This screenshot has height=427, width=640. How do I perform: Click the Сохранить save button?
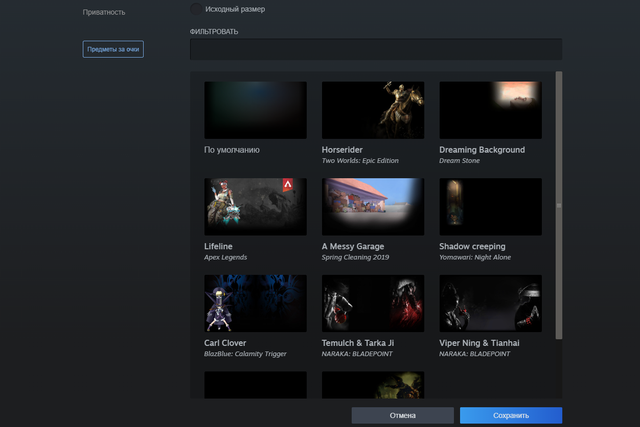511,415
